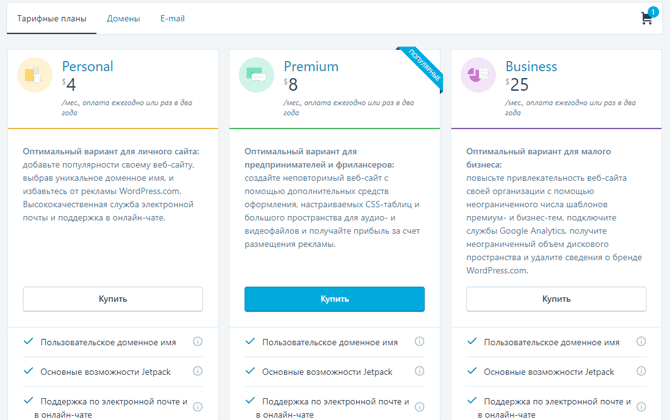Click Купить for Personal plan

point(113,299)
